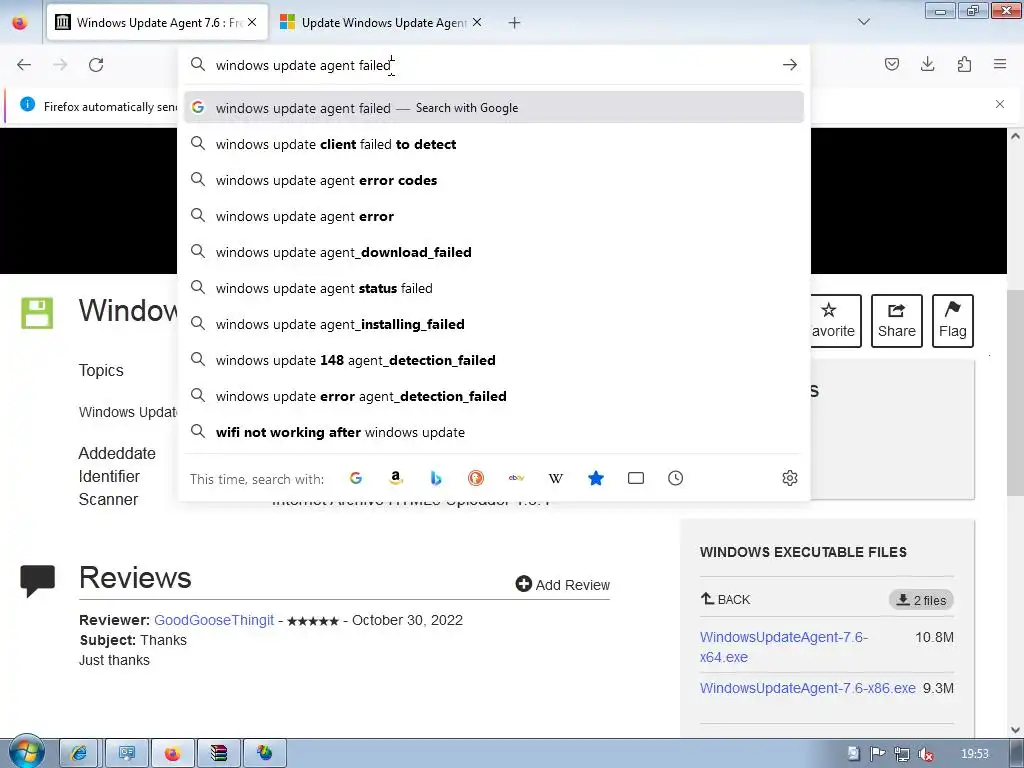Download WindowsUpdateAgent-7.6-x86.exe
This screenshot has width=1024, height=768.
[x=807, y=688]
